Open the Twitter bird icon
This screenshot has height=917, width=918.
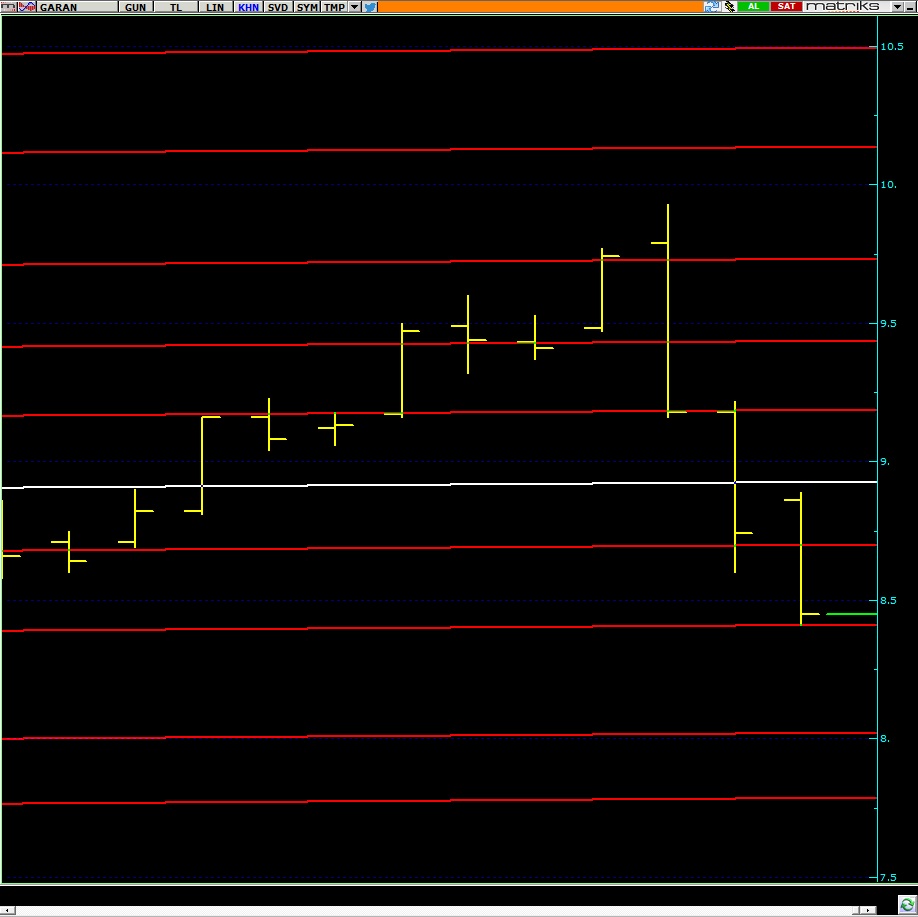click(369, 6)
